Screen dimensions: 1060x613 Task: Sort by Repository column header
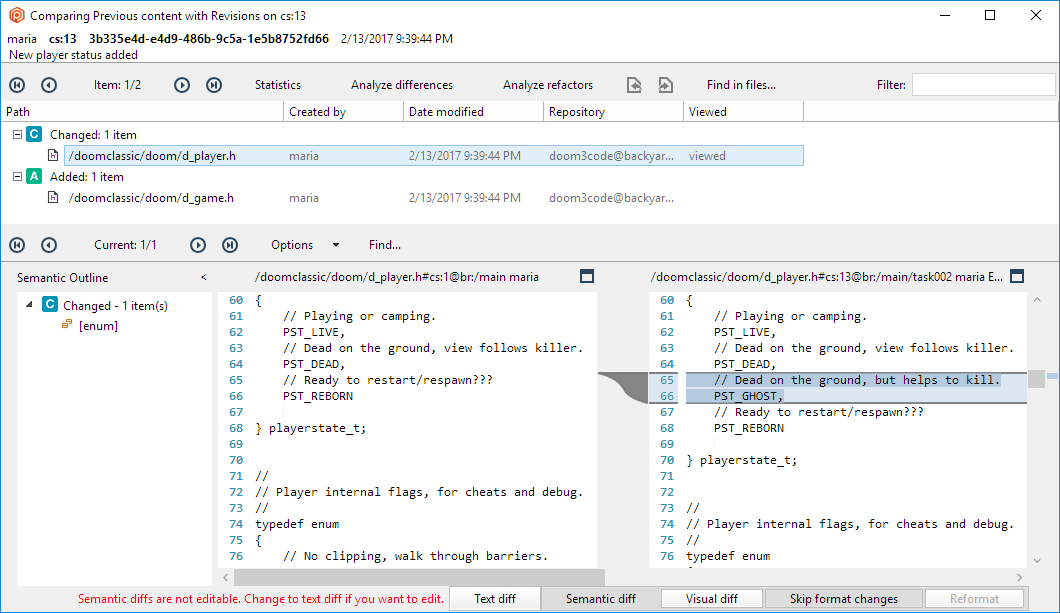click(613, 112)
